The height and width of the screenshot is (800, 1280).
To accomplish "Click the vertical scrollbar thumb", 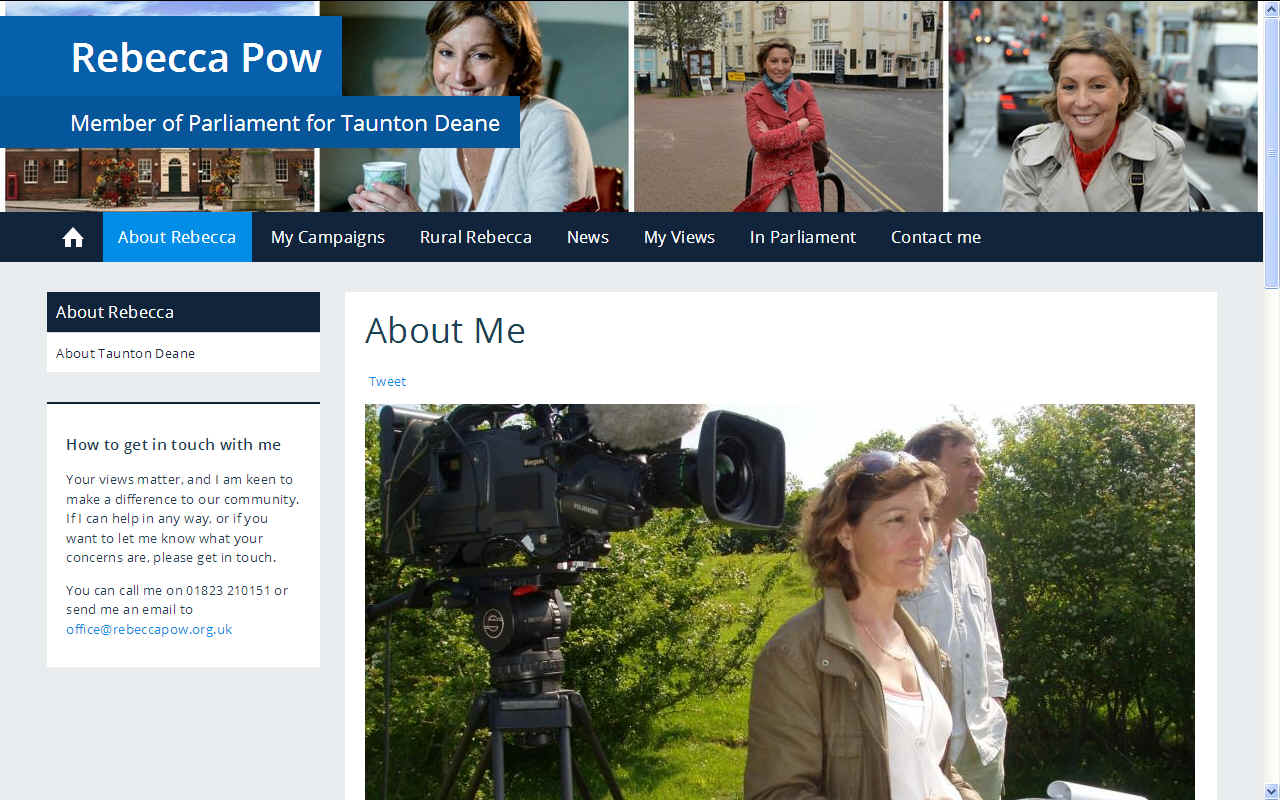I will tap(1272, 152).
